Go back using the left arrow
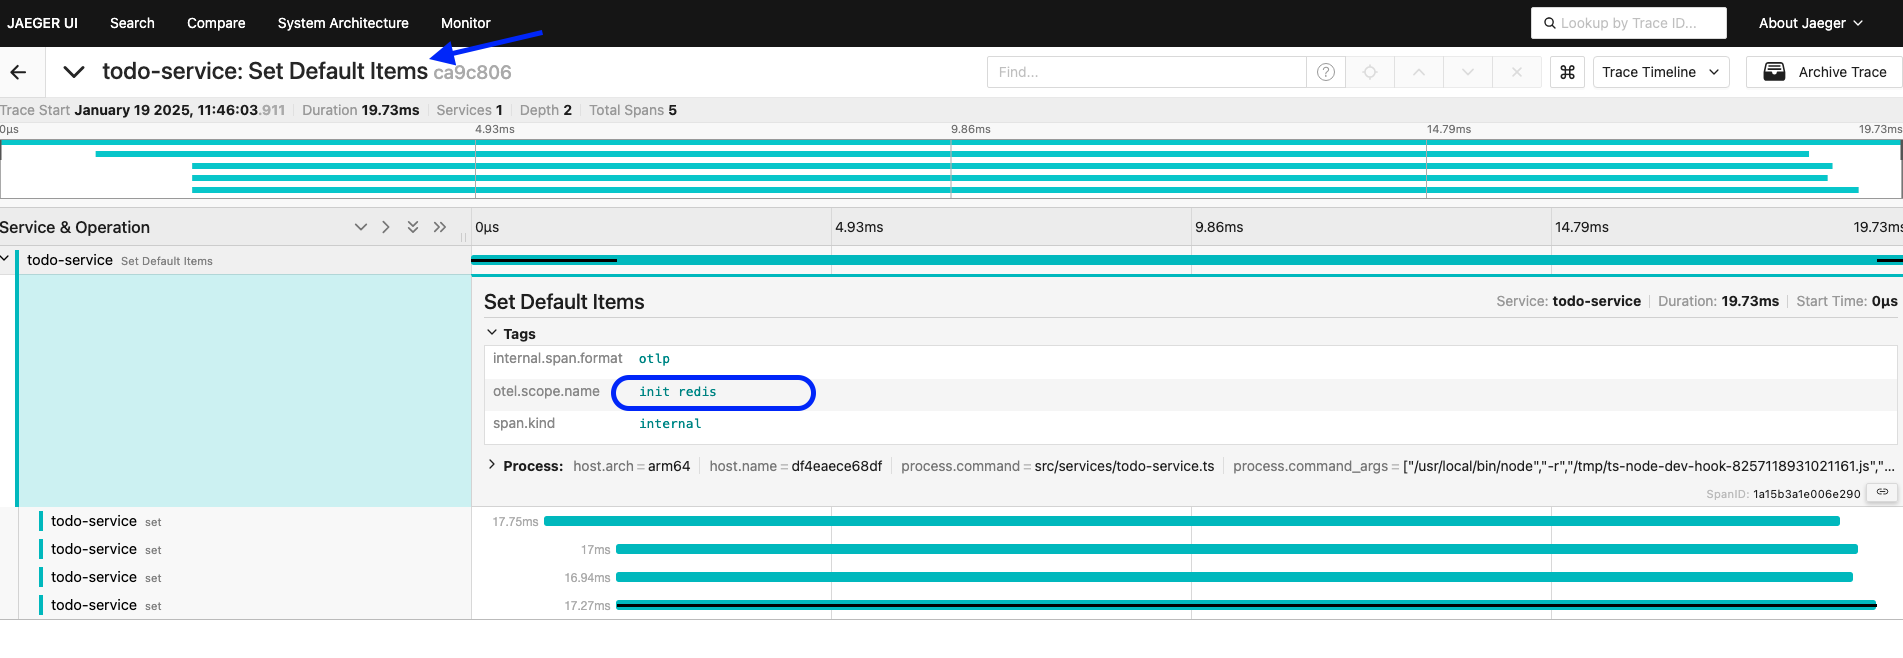 pyautogui.click(x=18, y=72)
